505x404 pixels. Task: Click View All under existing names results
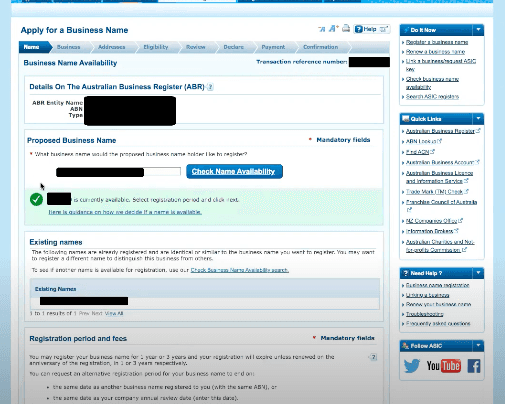pyautogui.click(x=114, y=313)
